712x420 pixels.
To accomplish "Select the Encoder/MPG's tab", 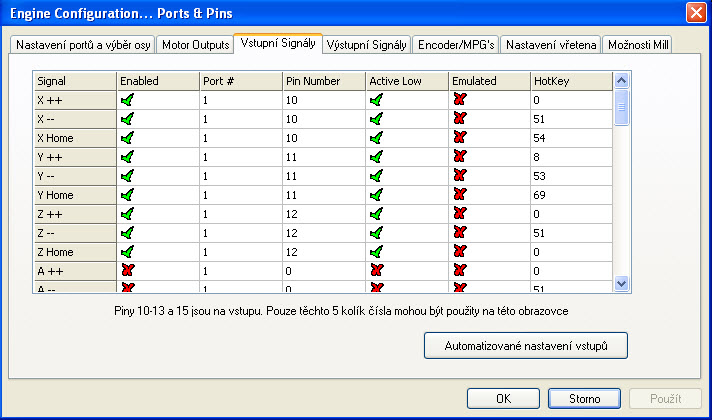I will click(456, 45).
